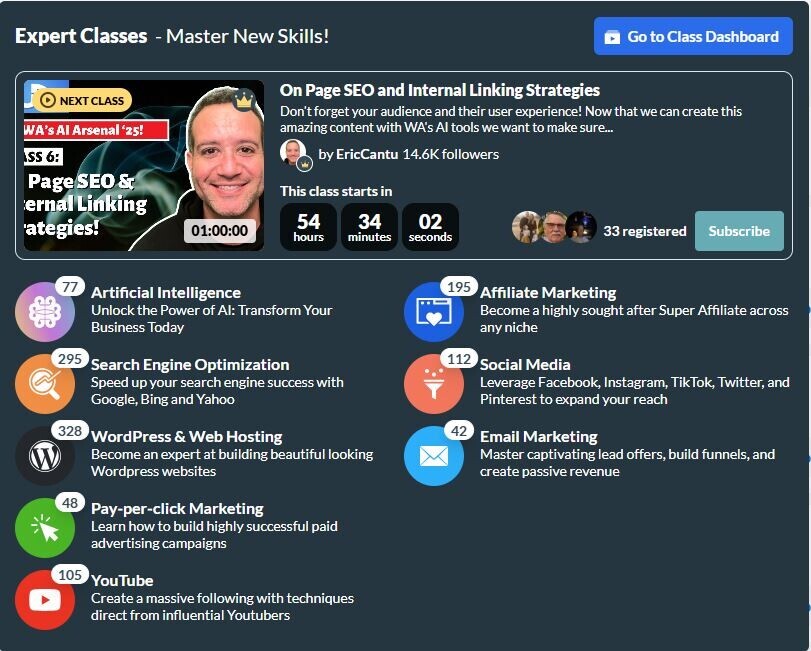Subscribe to the next class
This screenshot has height=651, width=811.
[739, 231]
